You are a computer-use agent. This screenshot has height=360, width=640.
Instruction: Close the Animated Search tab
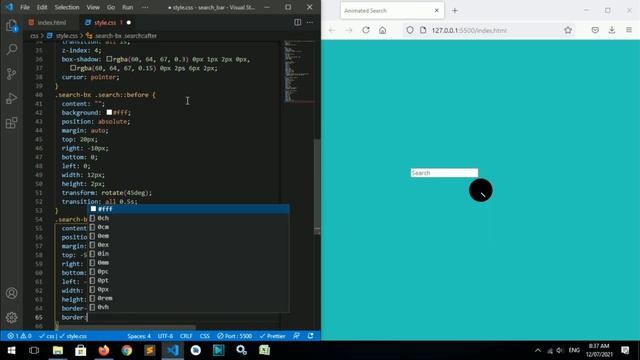(x=436, y=11)
